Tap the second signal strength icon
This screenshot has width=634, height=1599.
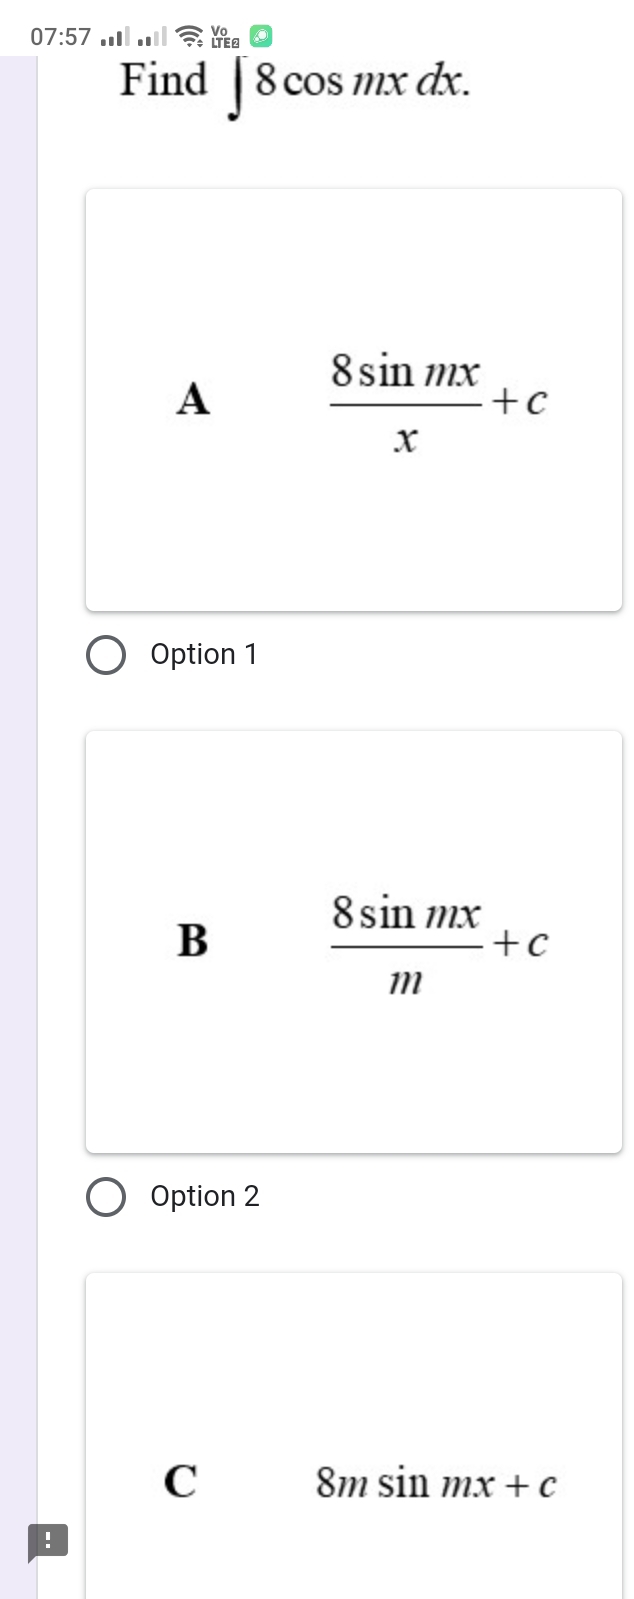(151, 39)
